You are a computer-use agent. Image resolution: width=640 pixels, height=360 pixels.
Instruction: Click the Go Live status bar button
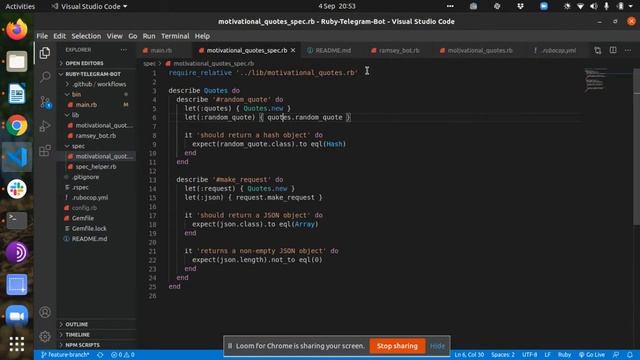(591, 355)
